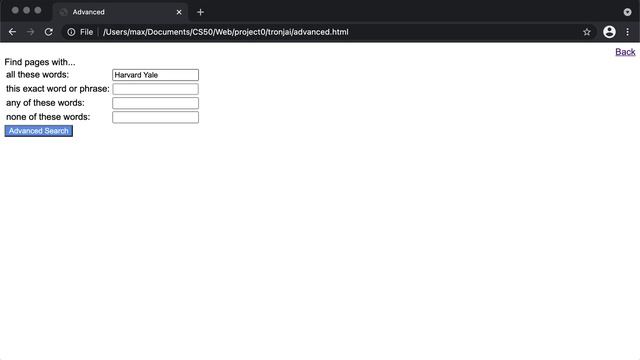Viewport: 640px width, 360px height.
Task: Click the red close window button
Action: [x=15, y=10]
